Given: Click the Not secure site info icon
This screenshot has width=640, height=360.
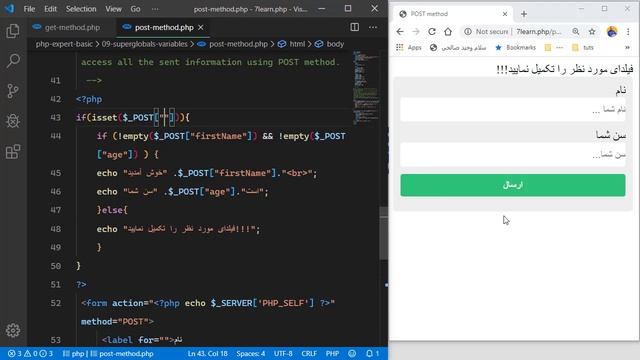Looking at the screenshot, I should point(468,31).
